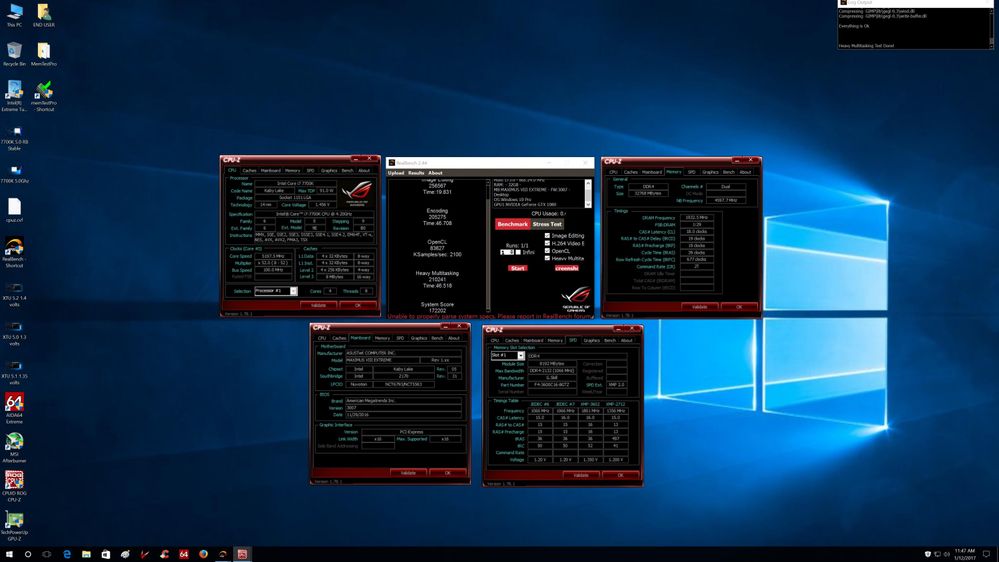Image resolution: width=999 pixels, height=562 pixels.
Task: Click the Log Output window scrollbar
Action: click(x=991, y=28)
